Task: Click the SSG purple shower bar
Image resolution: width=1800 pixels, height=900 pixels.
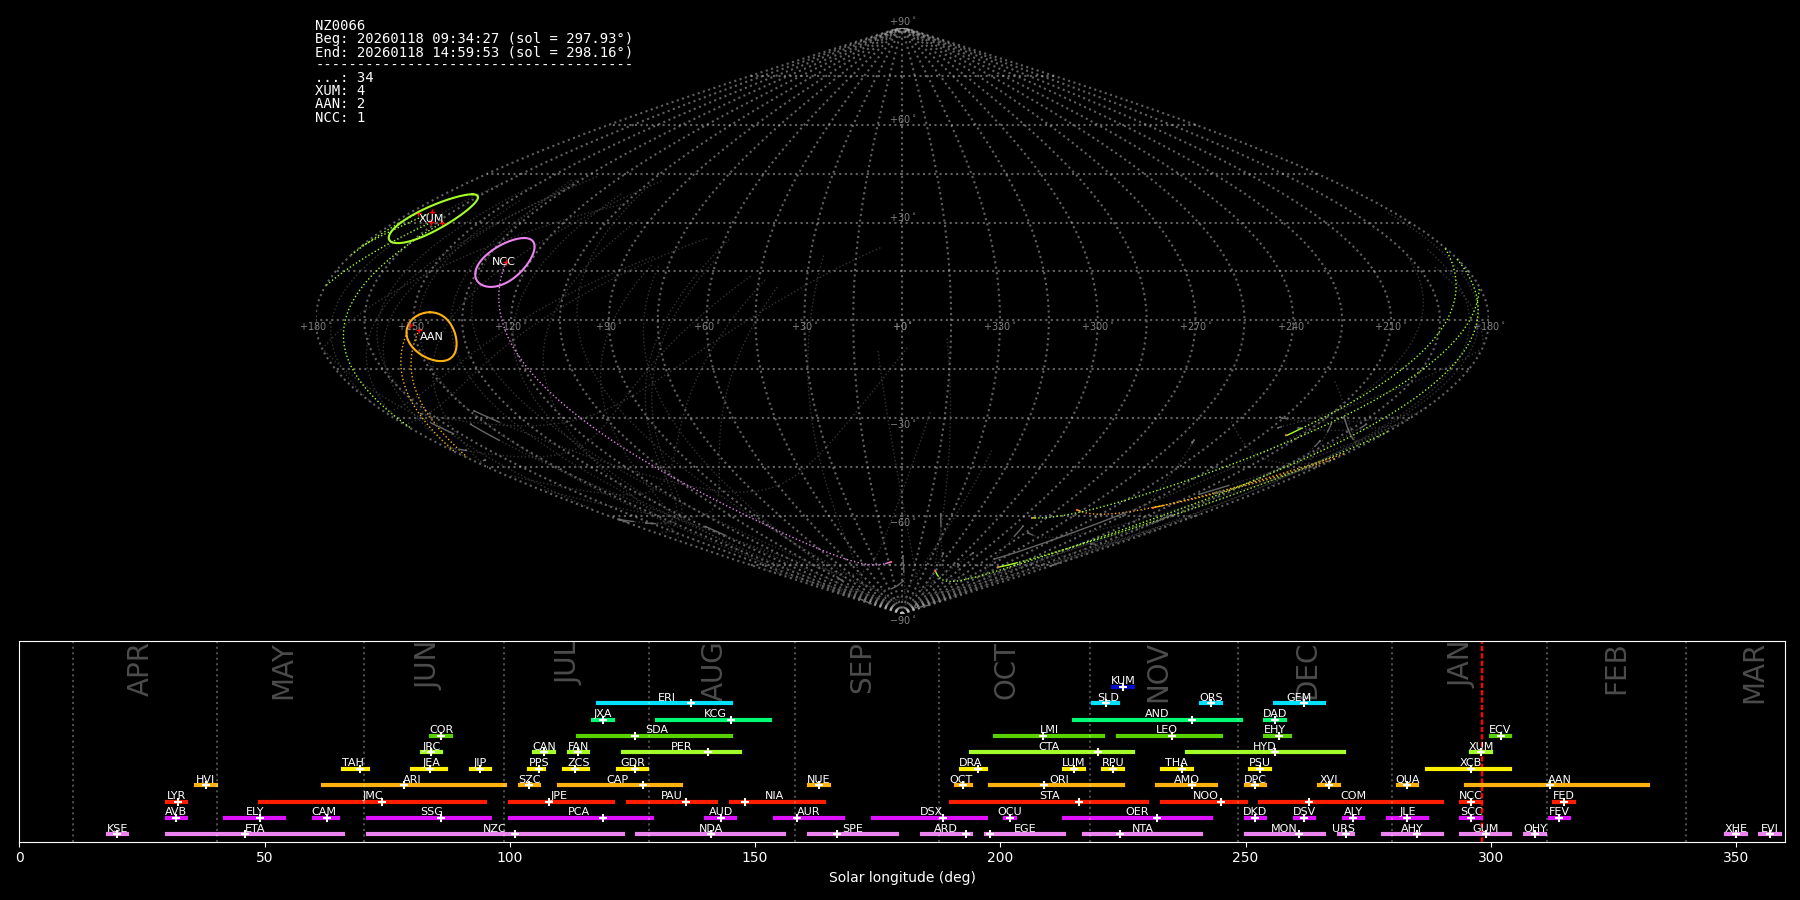Action: [428, 818]
